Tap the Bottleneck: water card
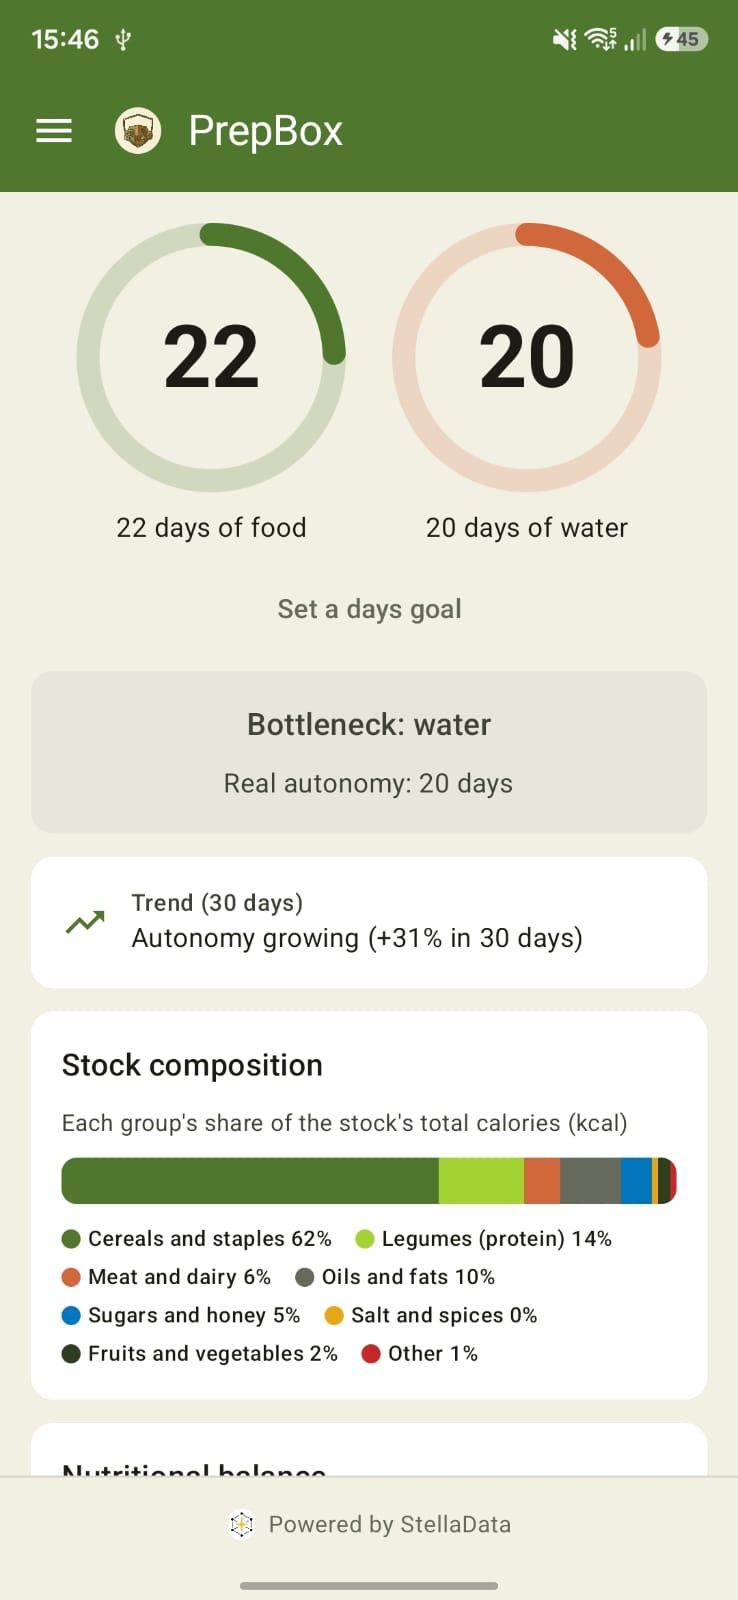738x1600 pixels. coord(369,752)
